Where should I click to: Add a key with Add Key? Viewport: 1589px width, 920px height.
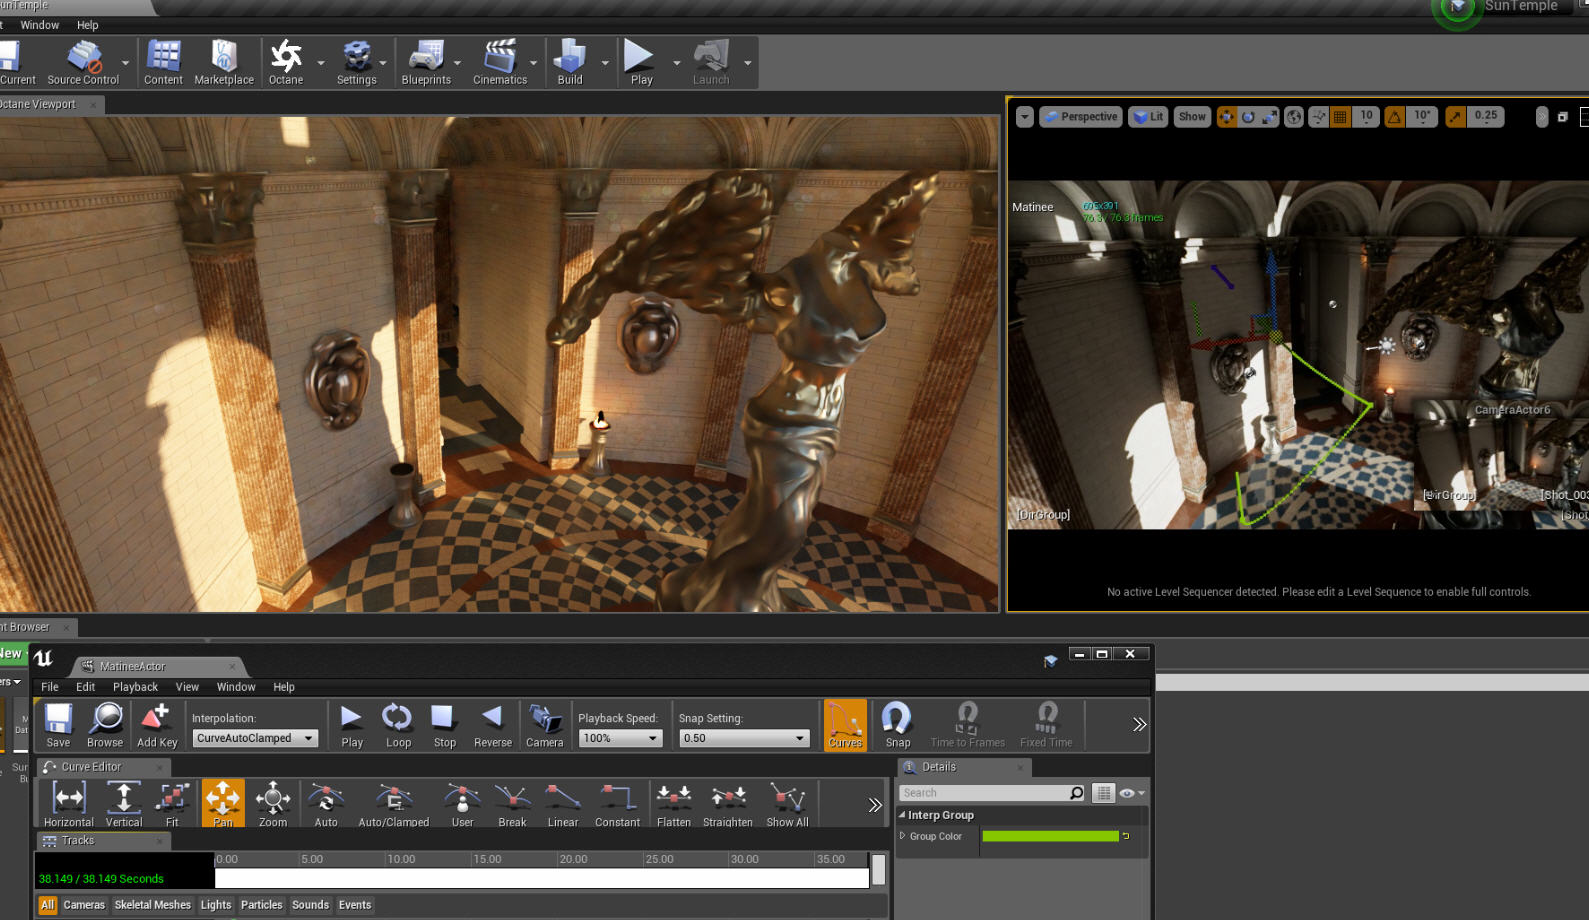coord(157,725)
